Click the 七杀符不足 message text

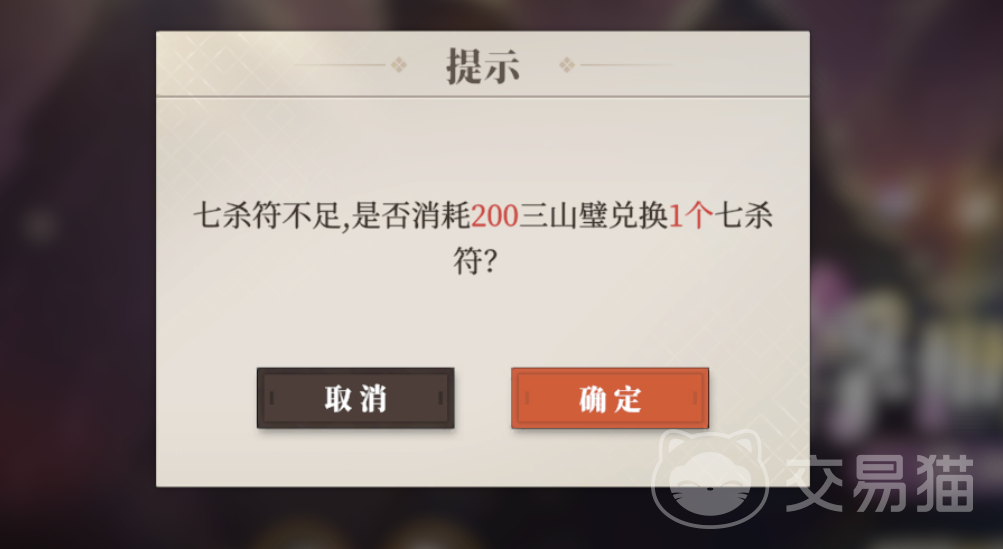267,216
